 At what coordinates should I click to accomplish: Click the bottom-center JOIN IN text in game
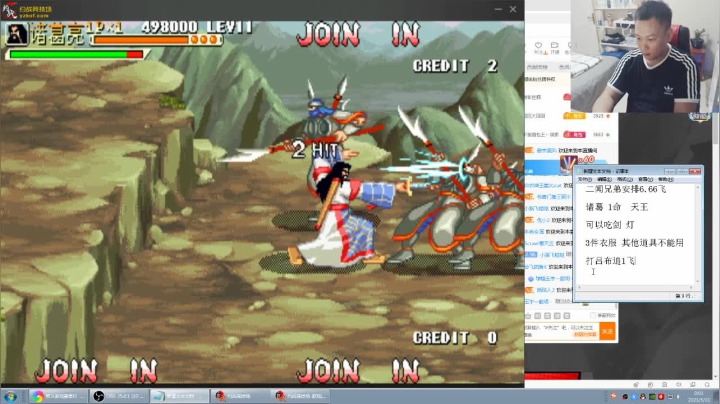pos(358,370)
